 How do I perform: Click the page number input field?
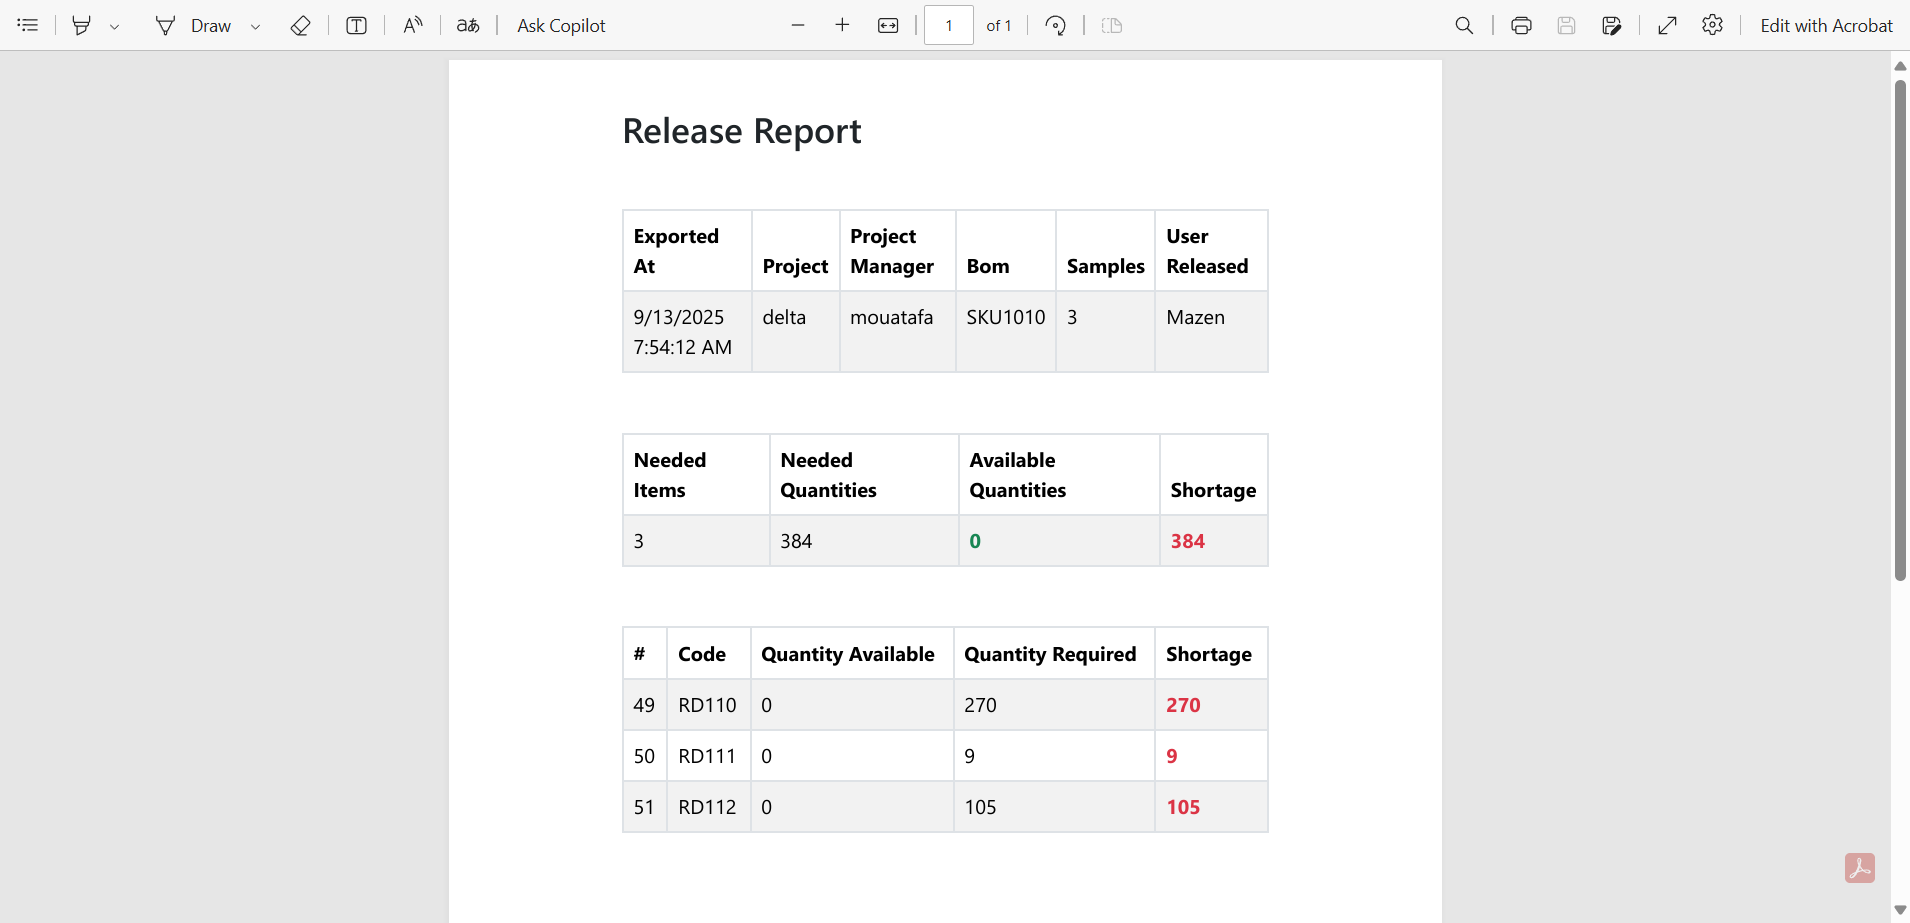pos(948,25)
